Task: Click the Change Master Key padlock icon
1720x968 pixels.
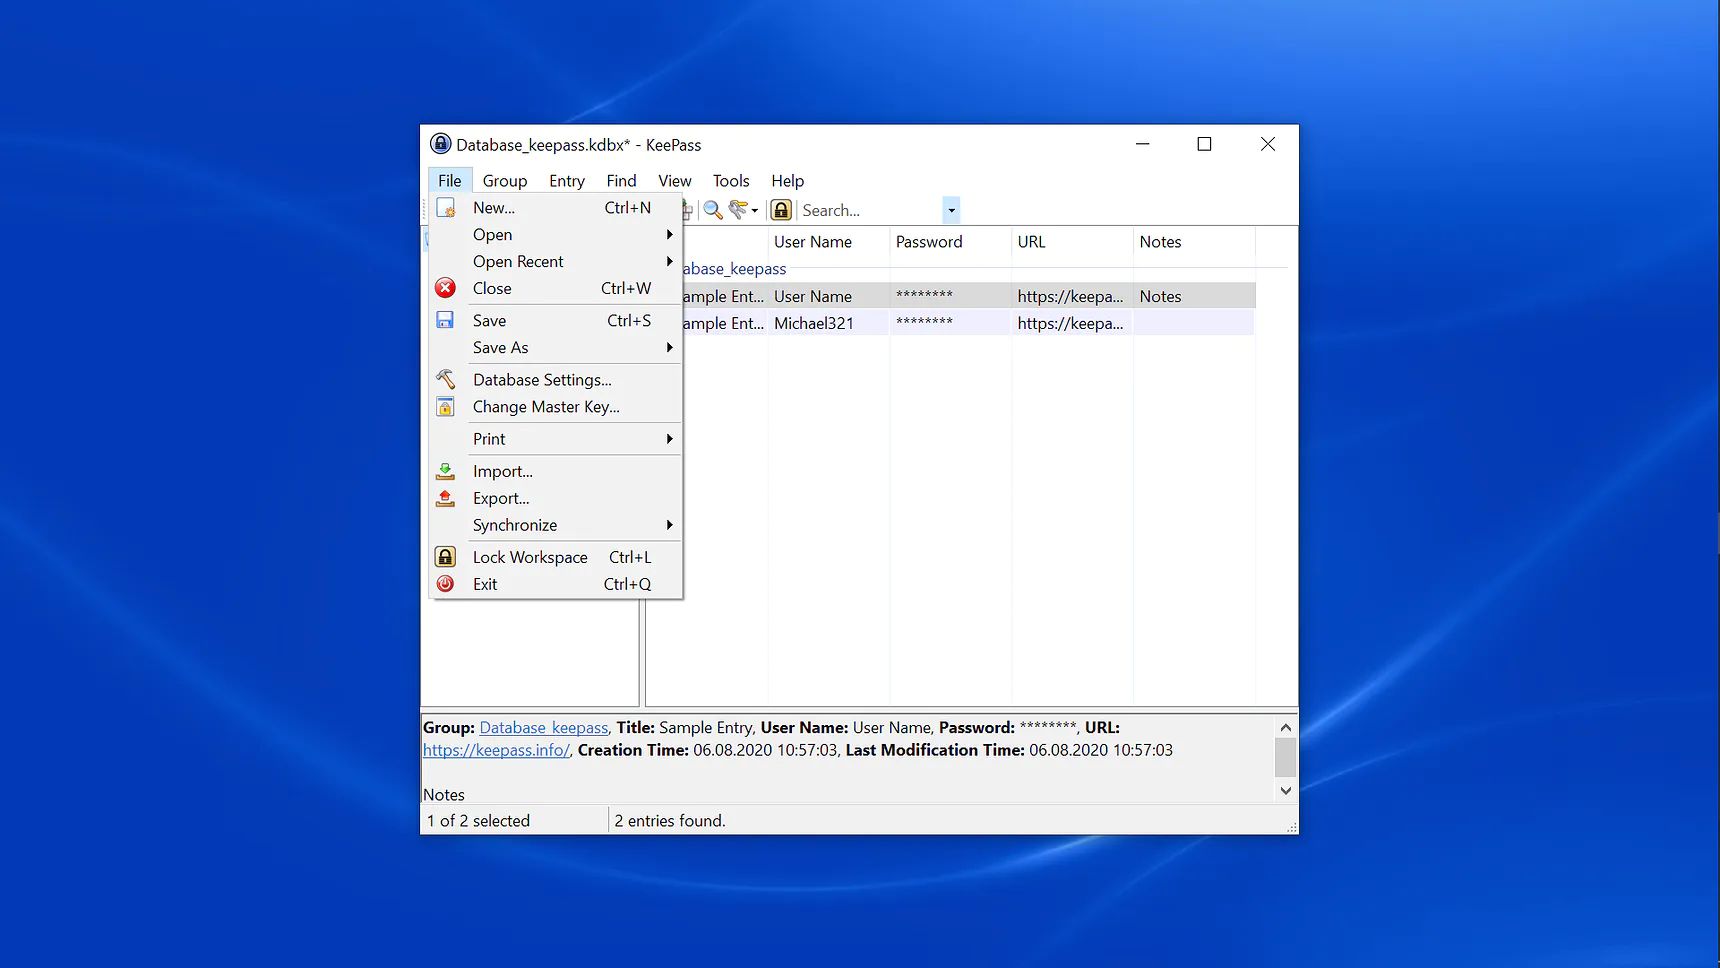Action: click(x=446, y=407)
